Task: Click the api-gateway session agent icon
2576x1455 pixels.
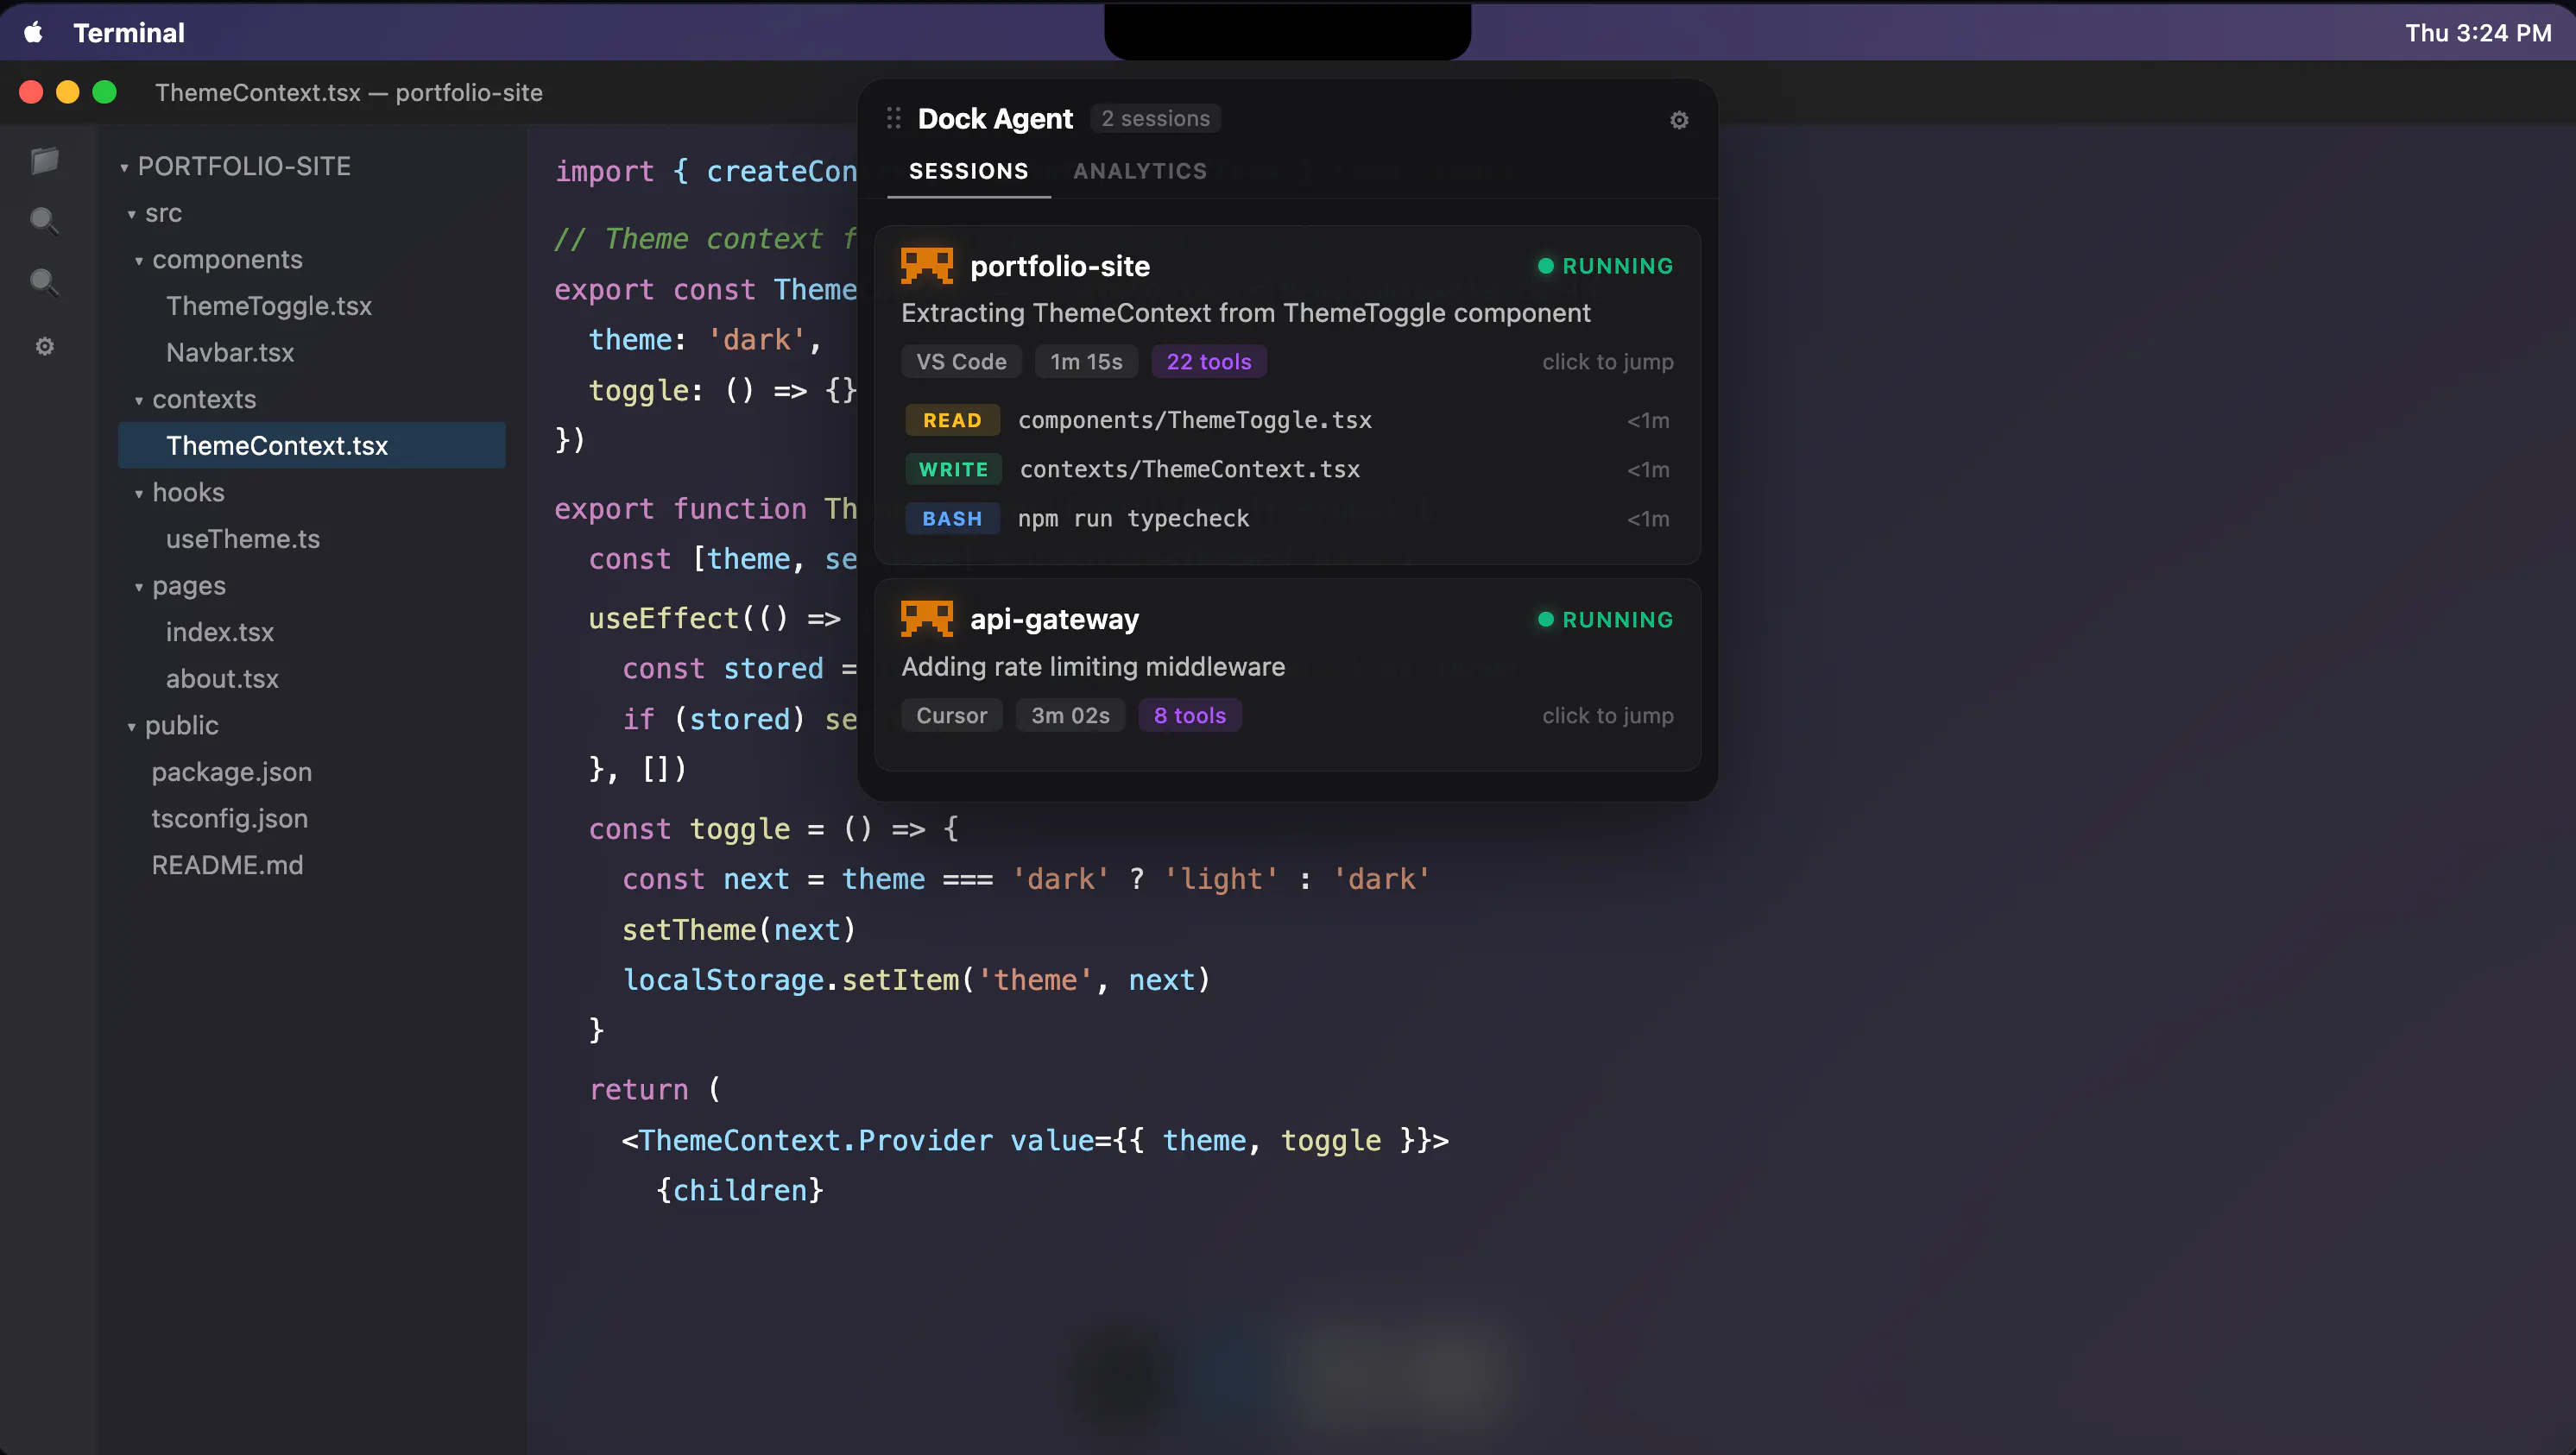Action: tap(927, 619)
